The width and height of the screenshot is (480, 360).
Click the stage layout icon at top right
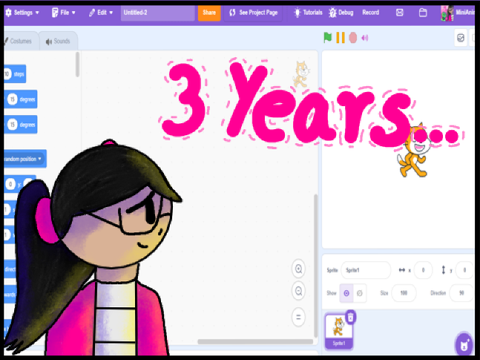pos(461,38)
